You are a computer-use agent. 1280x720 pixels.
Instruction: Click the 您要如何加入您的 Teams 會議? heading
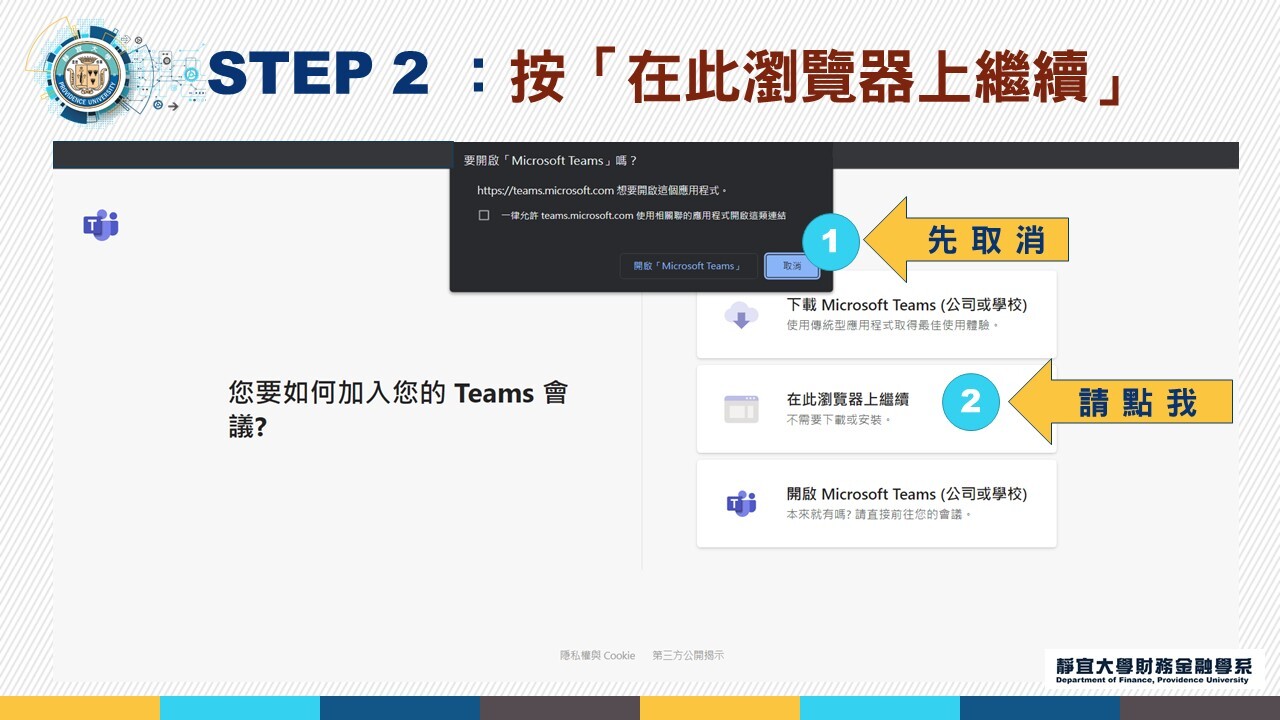(398, 410)
